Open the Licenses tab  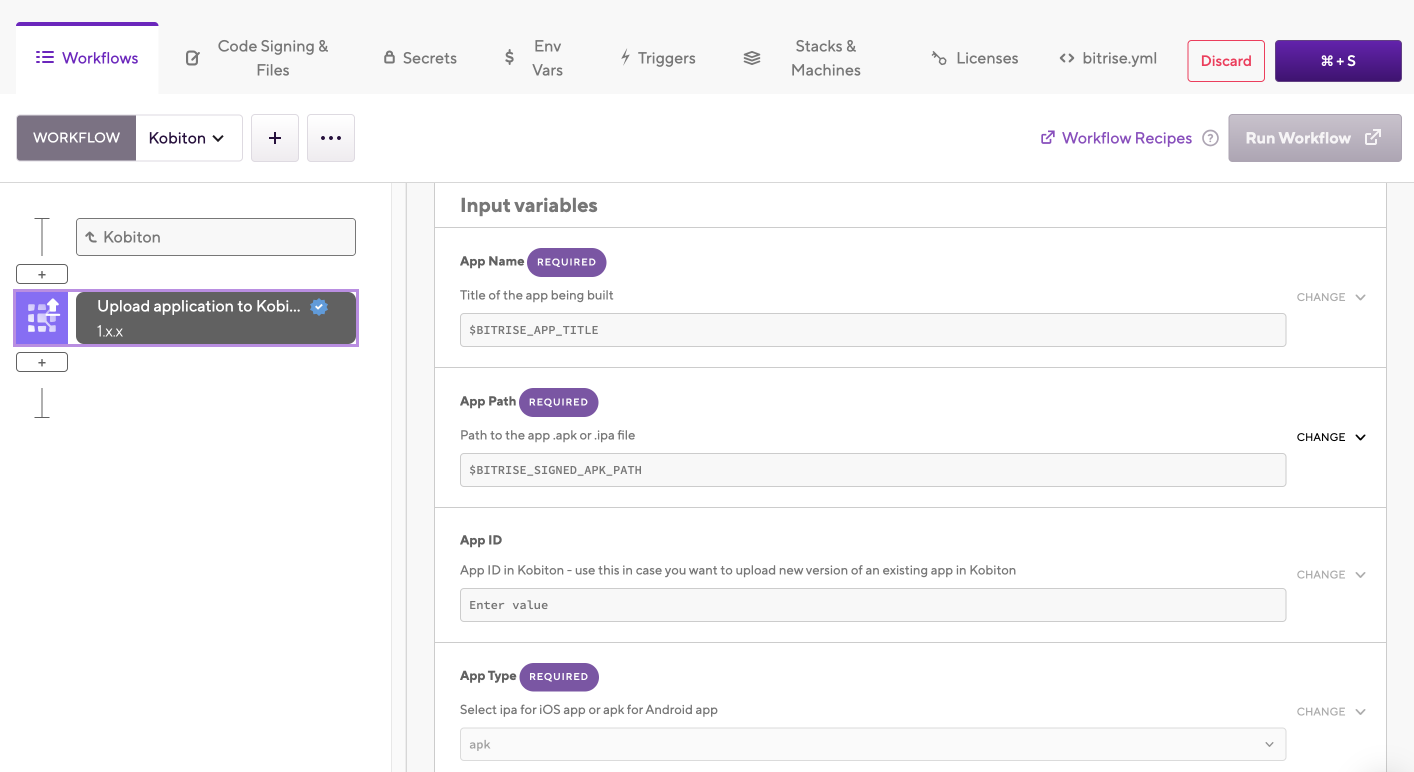[975, 58]
